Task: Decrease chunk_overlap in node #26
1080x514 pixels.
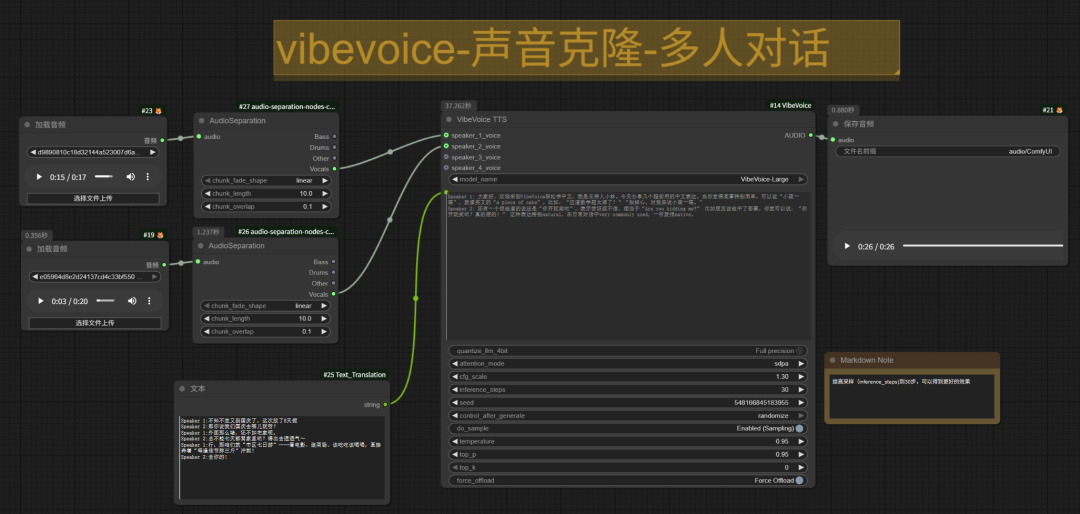Action: pyautogui.click(x=207, y=331)
